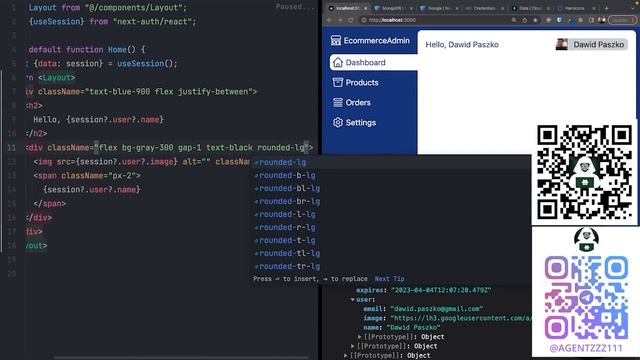Screen dimensions: 640x360
Task: Choose rounded-b-lg autocomplete suggestion
Action: coord(391,175)
